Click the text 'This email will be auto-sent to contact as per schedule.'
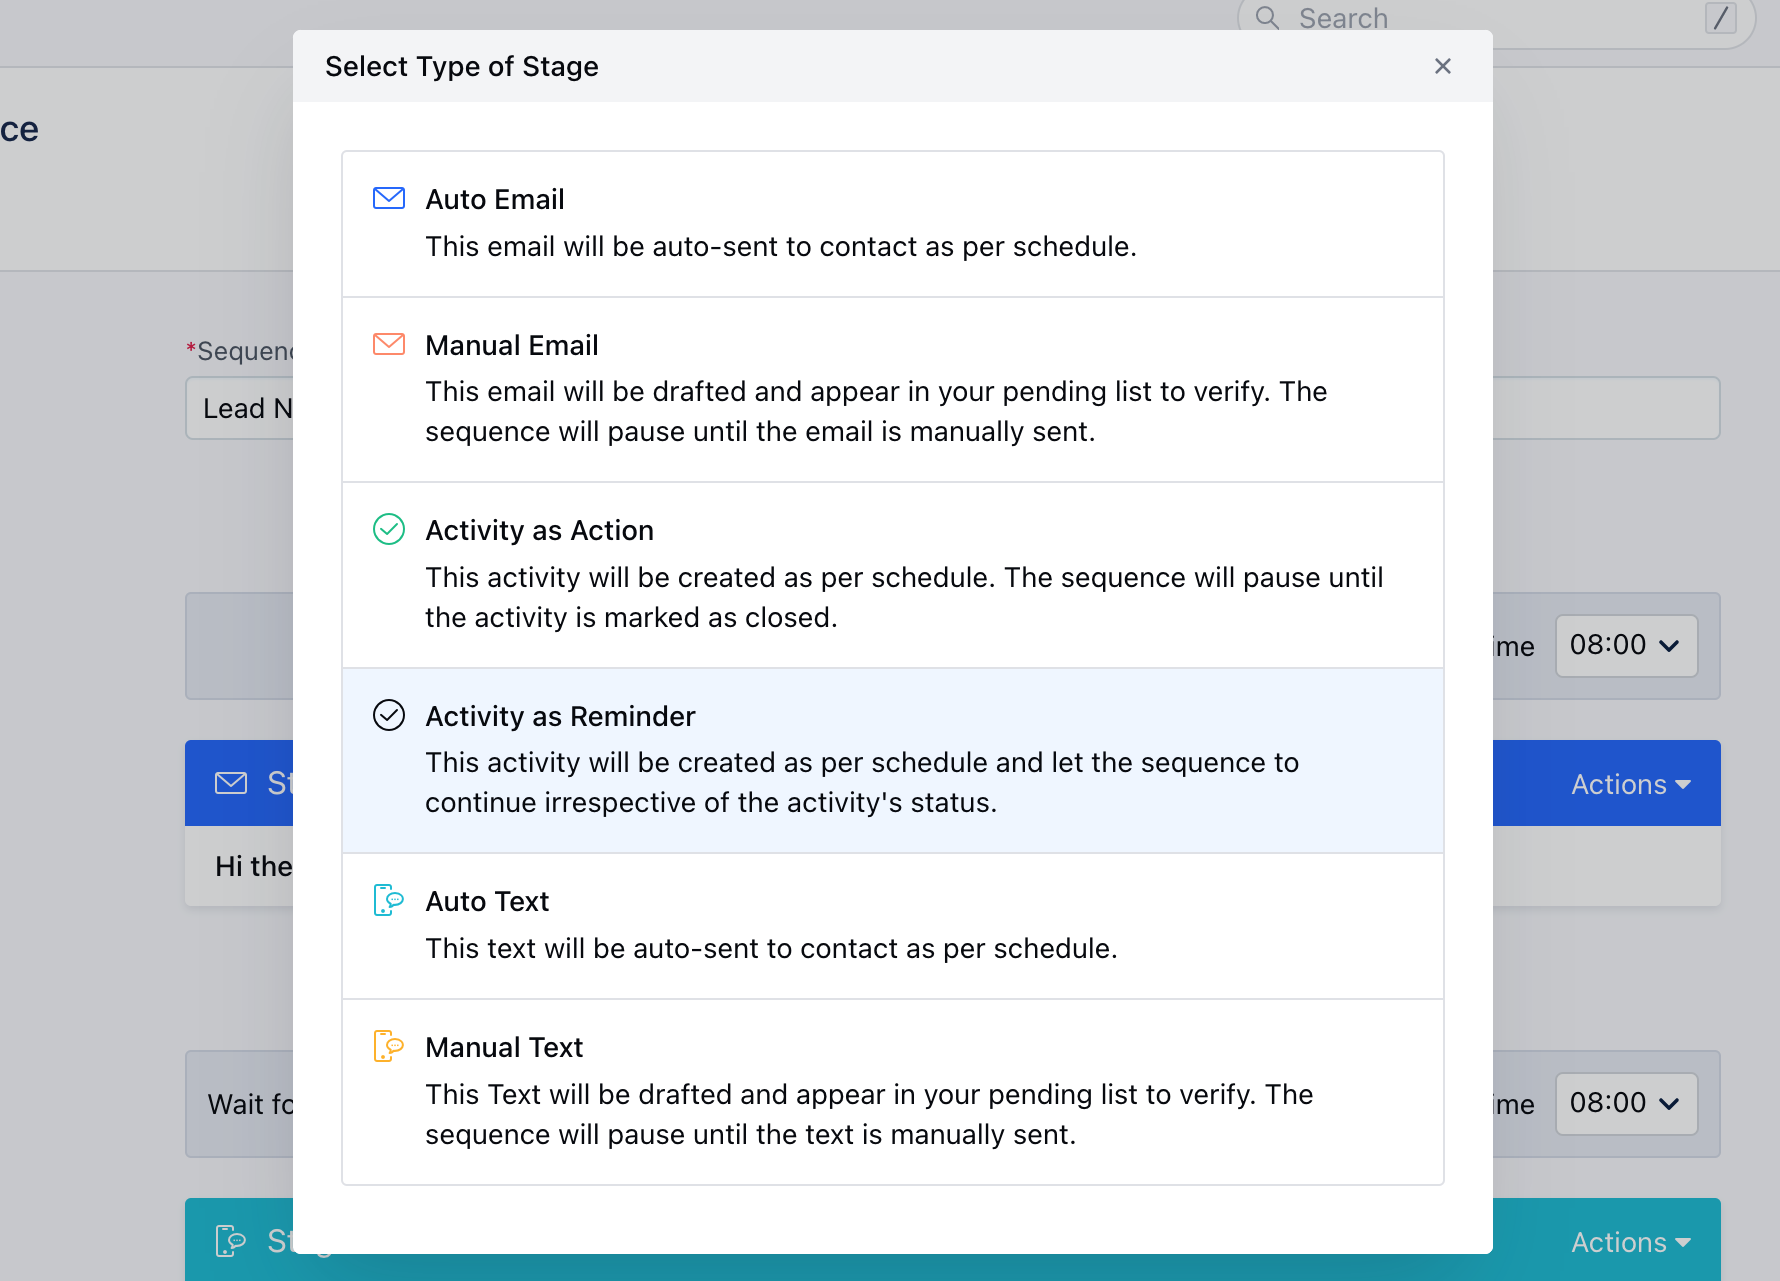1780x1281 pixels. (781, 246)
